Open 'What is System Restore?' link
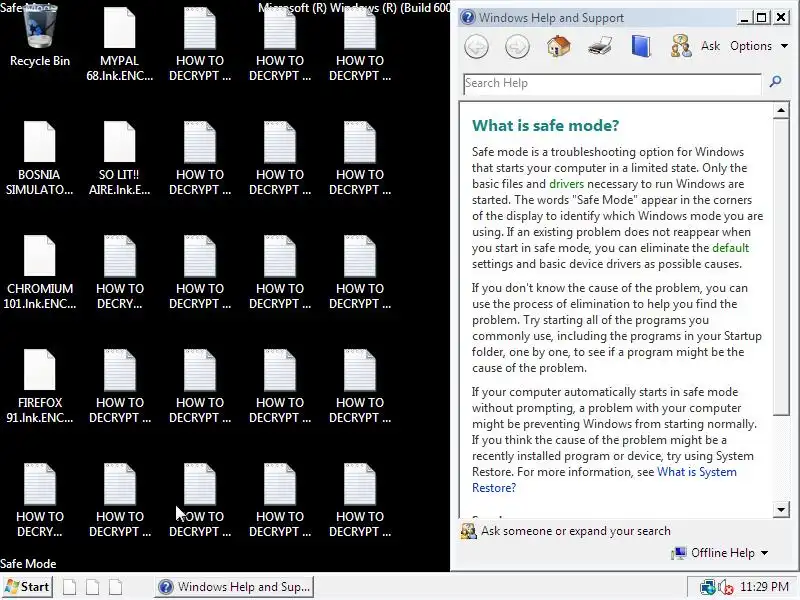Screen dimensions: 800x600 pos(604,480)
